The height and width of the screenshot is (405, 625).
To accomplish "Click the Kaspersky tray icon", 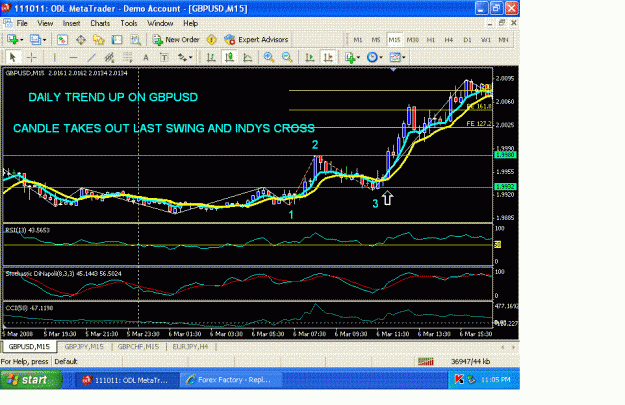I will [x=459, y=379].
